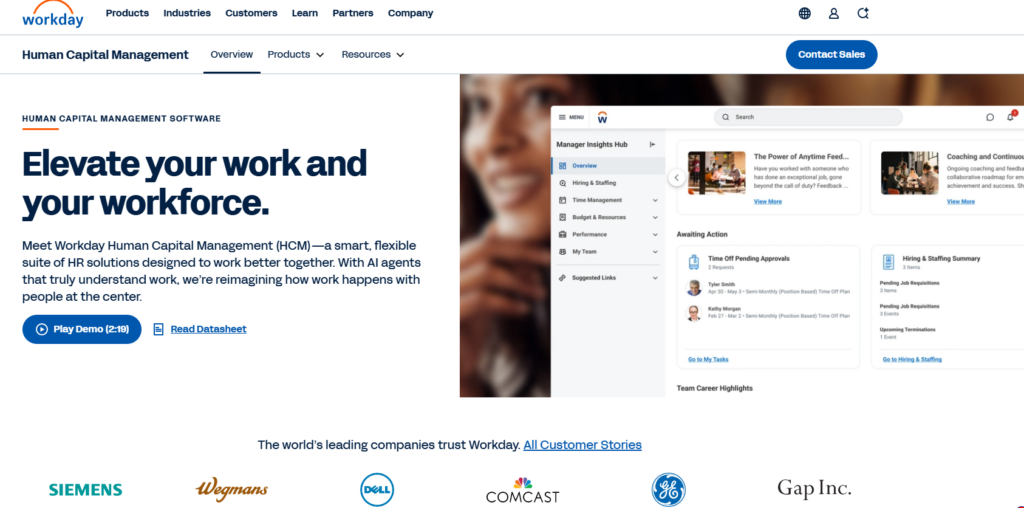
Task: Click the datasheet document icon
Action: (x=158, y=329)
